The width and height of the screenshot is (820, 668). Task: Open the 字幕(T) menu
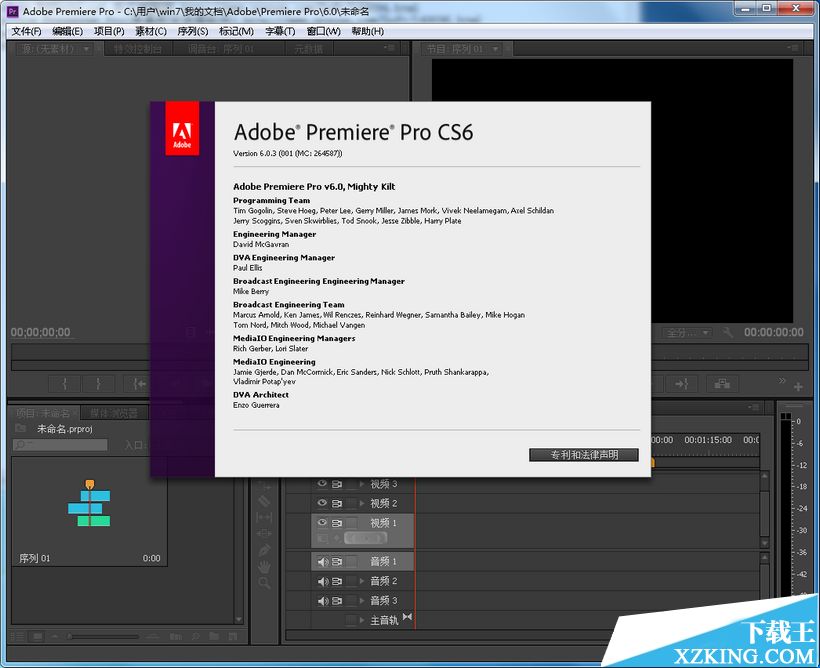tap(280, 31)
